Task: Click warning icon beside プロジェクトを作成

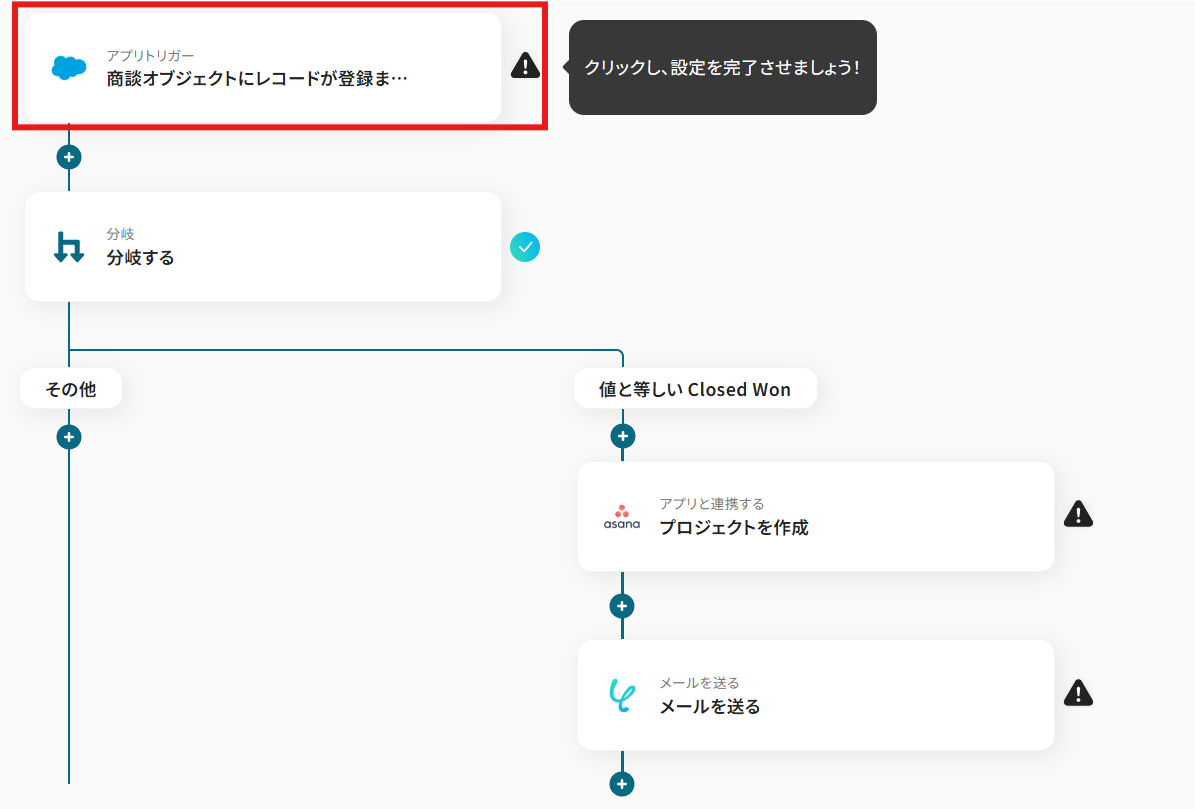Action: [1078, 514]
